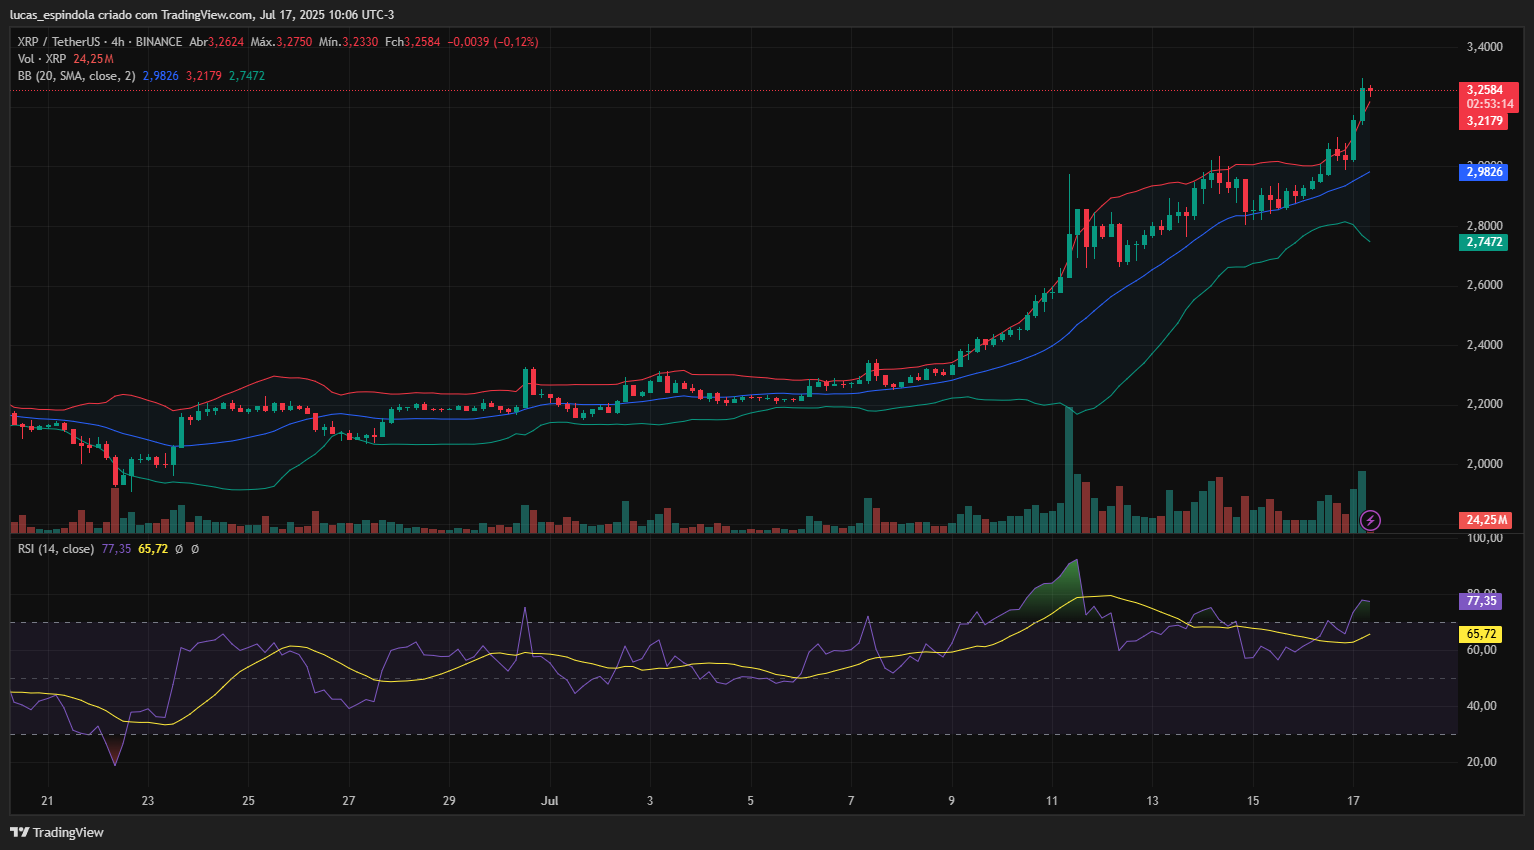Click the blue 2,9826 BB basis label

pos(1484,172)
